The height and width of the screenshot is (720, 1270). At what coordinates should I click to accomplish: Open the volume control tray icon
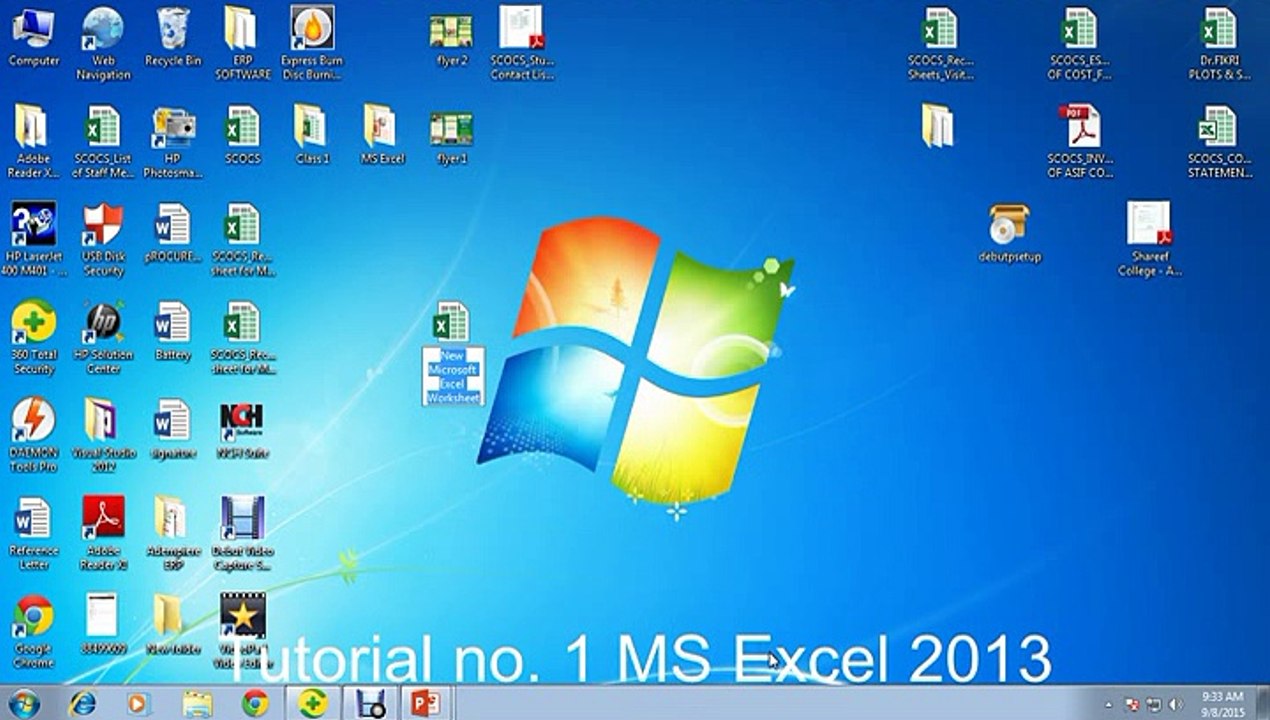(1175, 704)
